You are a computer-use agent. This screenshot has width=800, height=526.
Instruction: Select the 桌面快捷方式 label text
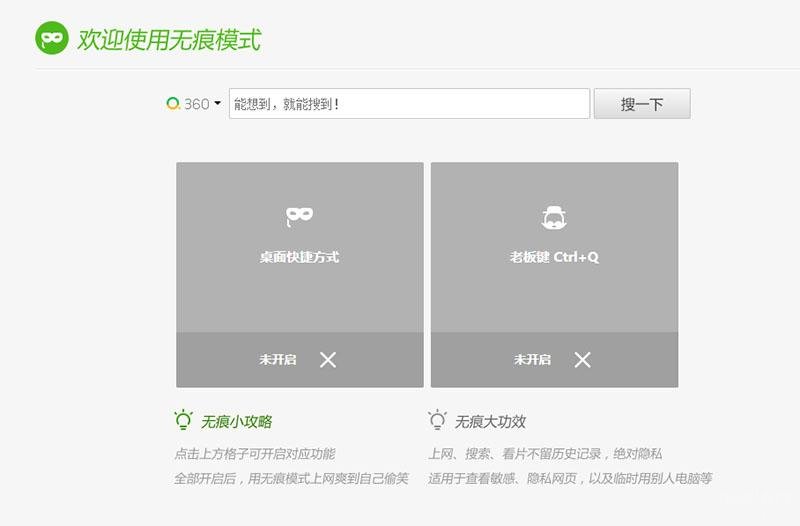click(x=299, y=257)
